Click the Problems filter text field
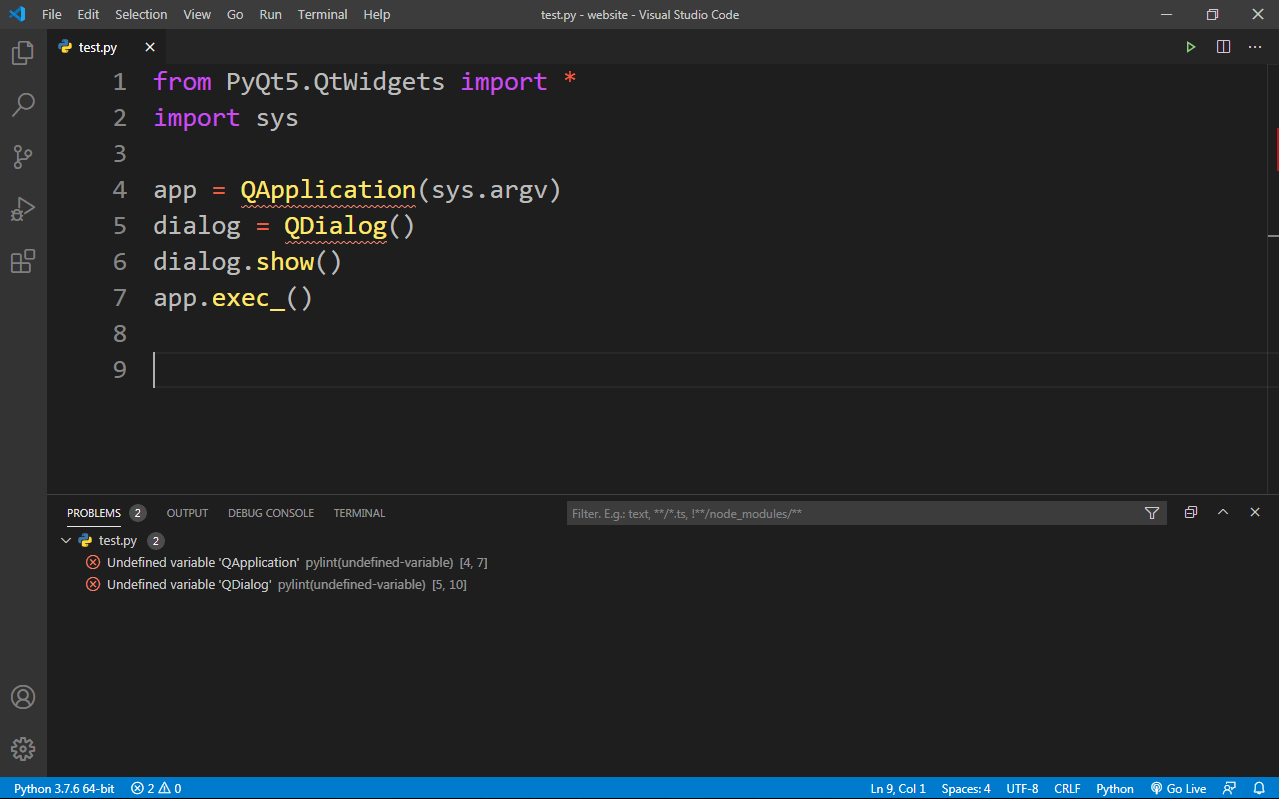 coord(853,513)
